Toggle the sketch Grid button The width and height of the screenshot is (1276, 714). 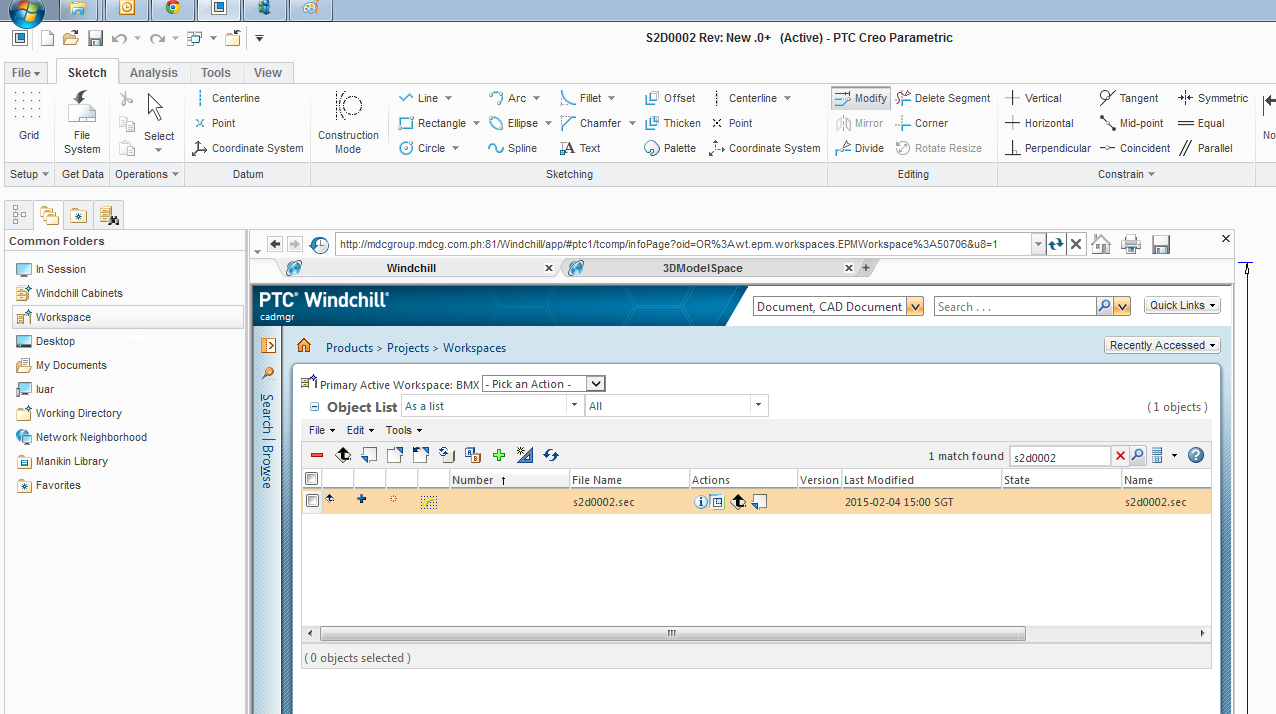[x=28, y=118]
